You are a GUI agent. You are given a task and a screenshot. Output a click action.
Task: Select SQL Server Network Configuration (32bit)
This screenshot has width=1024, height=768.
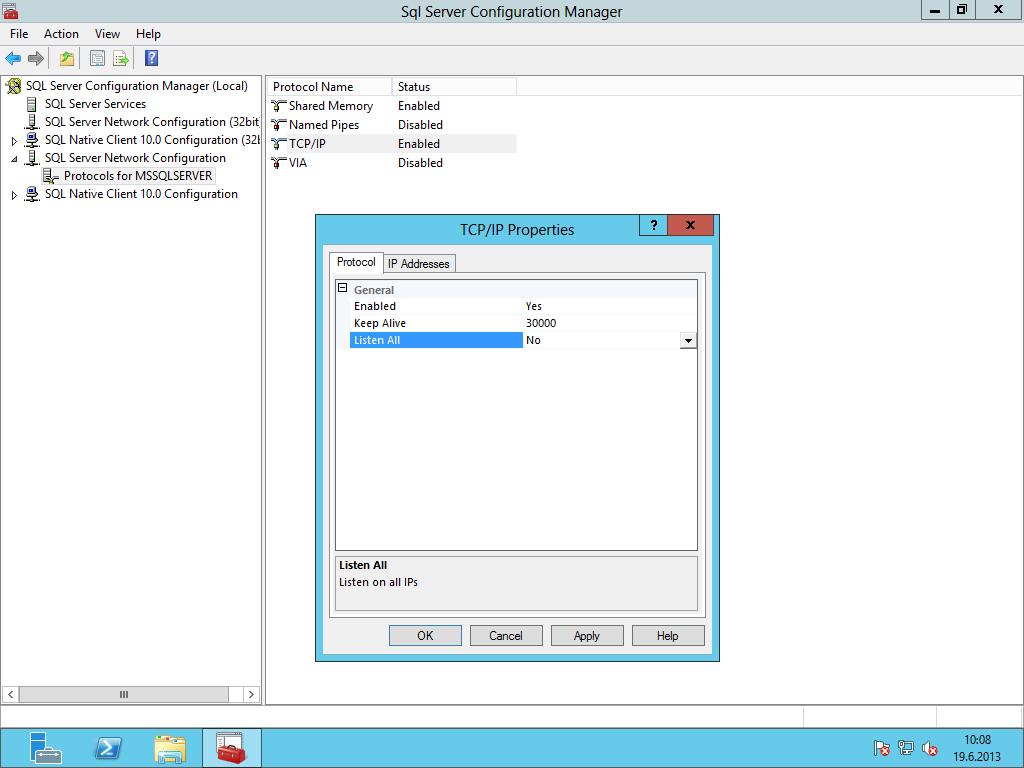[x=152, y=122]
